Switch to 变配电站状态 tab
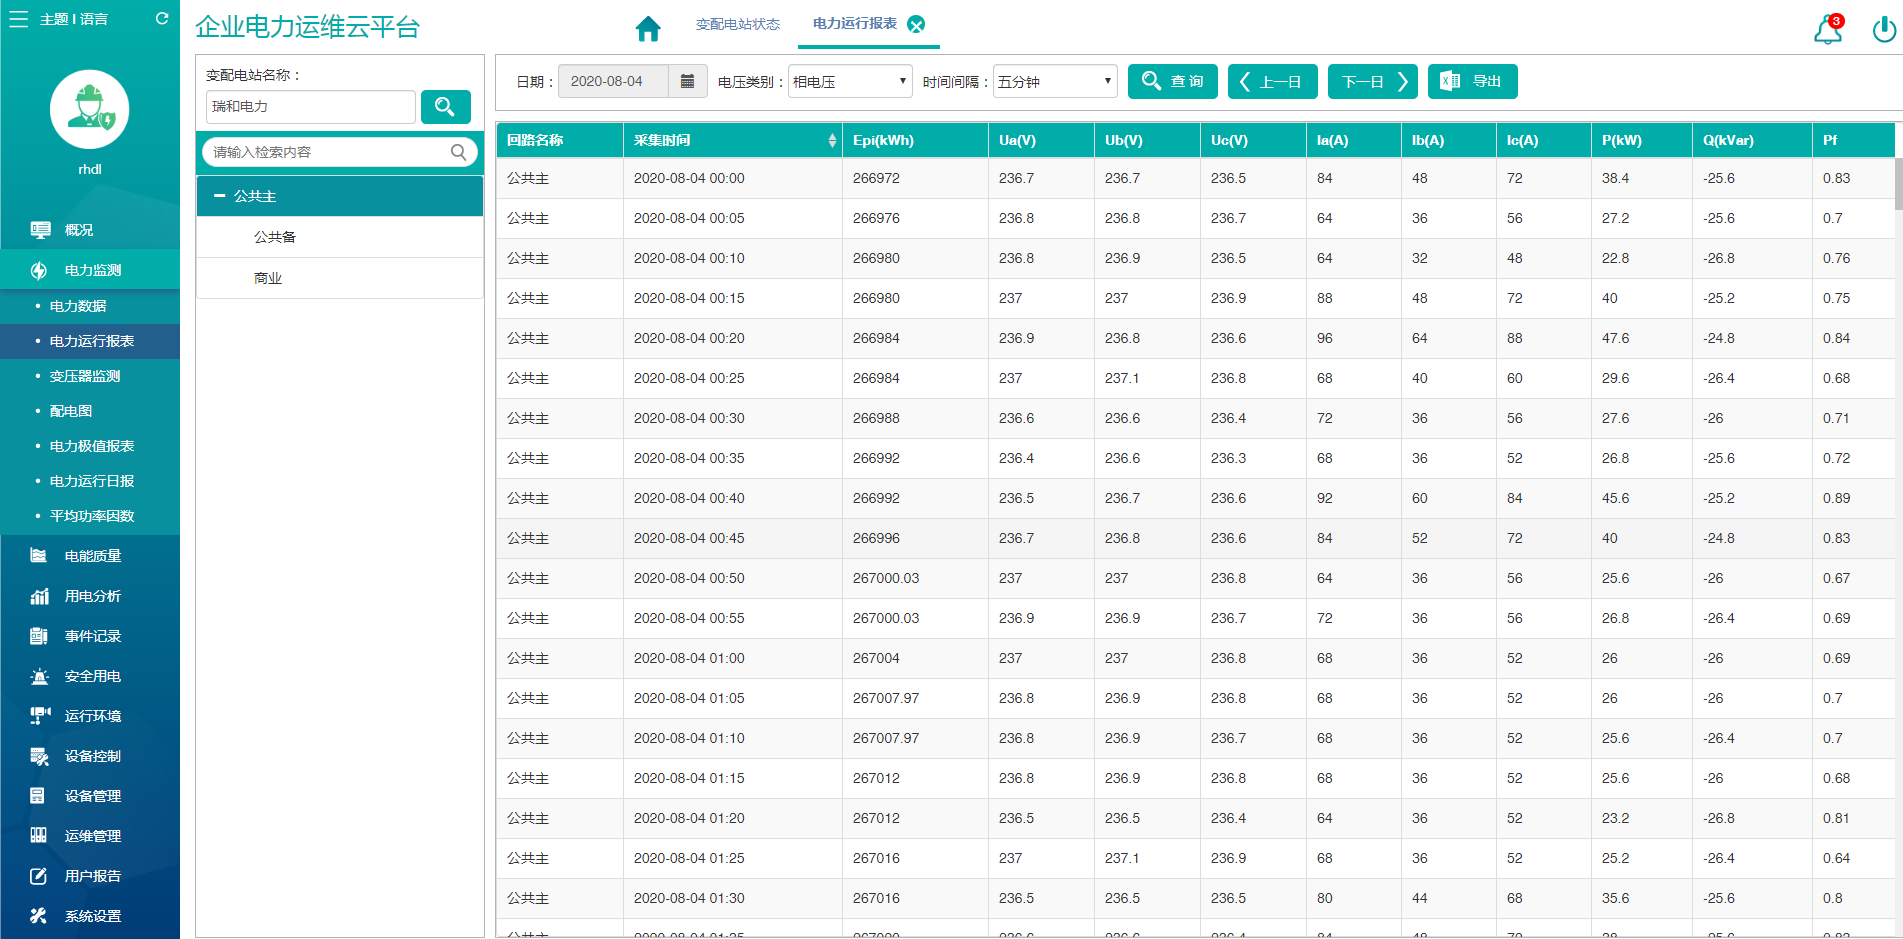 [x=737, y=24]
